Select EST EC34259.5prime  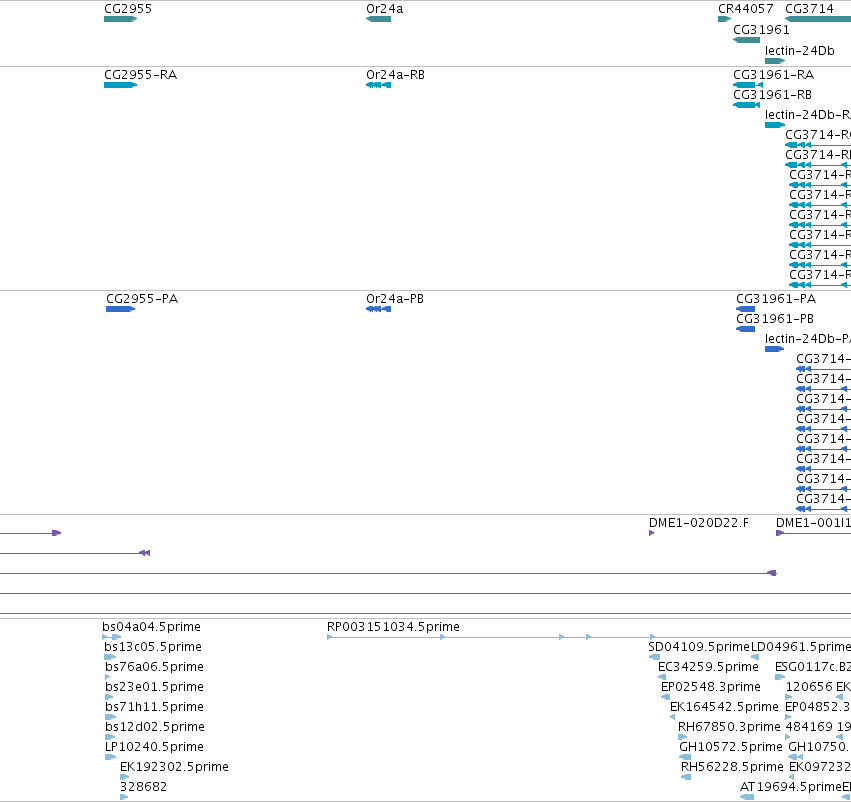(x=708, y=667)
